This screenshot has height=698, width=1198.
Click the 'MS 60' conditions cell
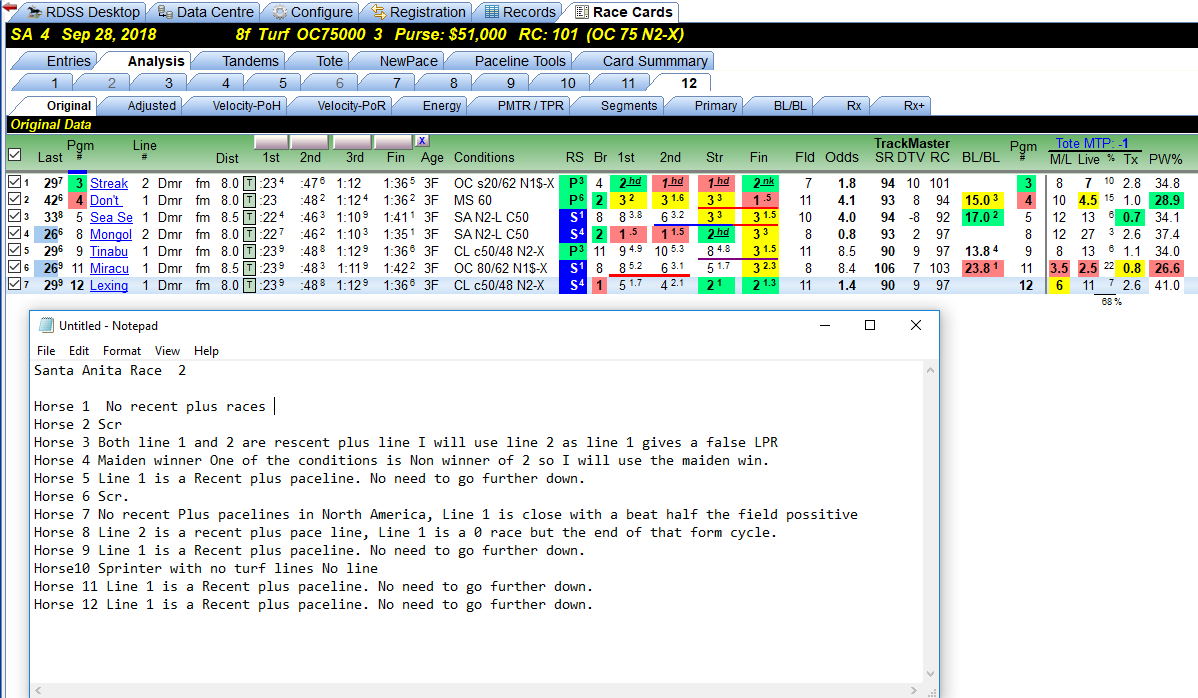473,200
